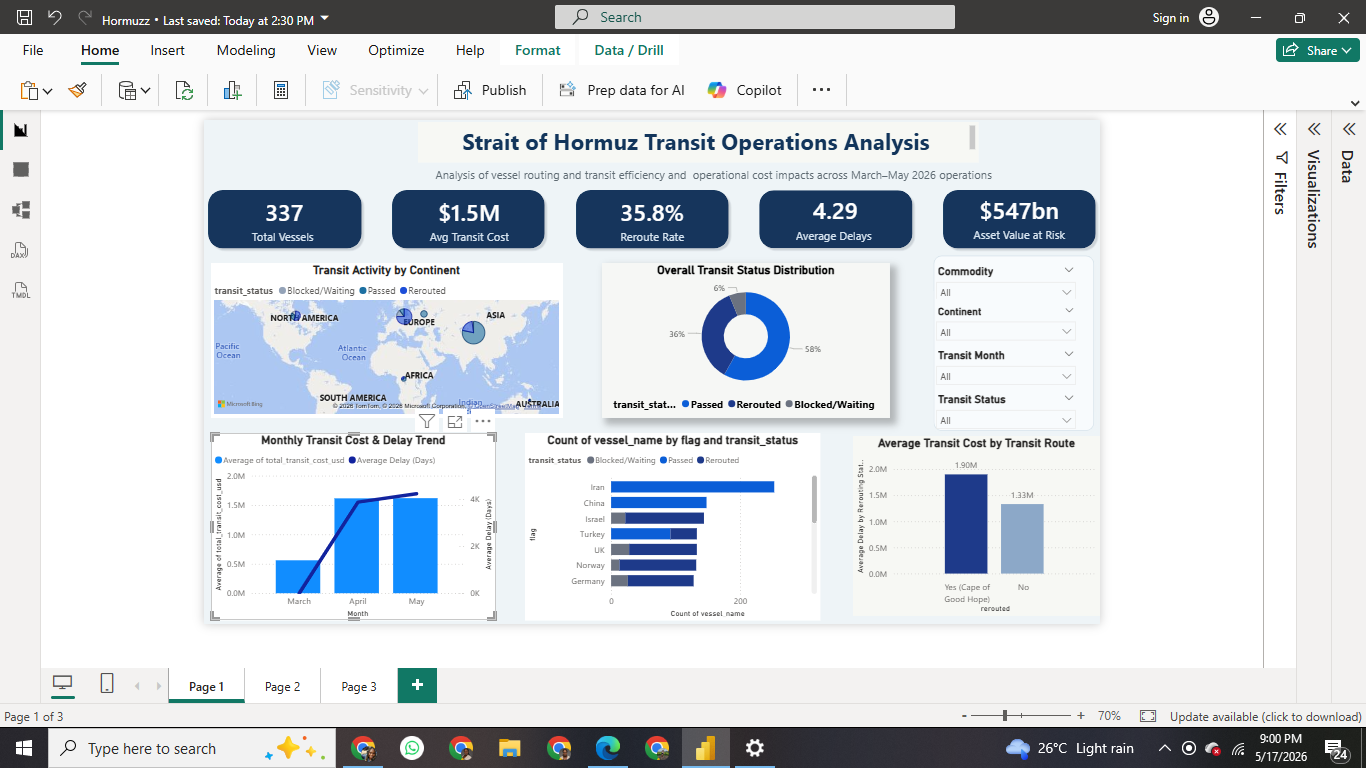Save the report with the floppy disk icon

[25, 18]
